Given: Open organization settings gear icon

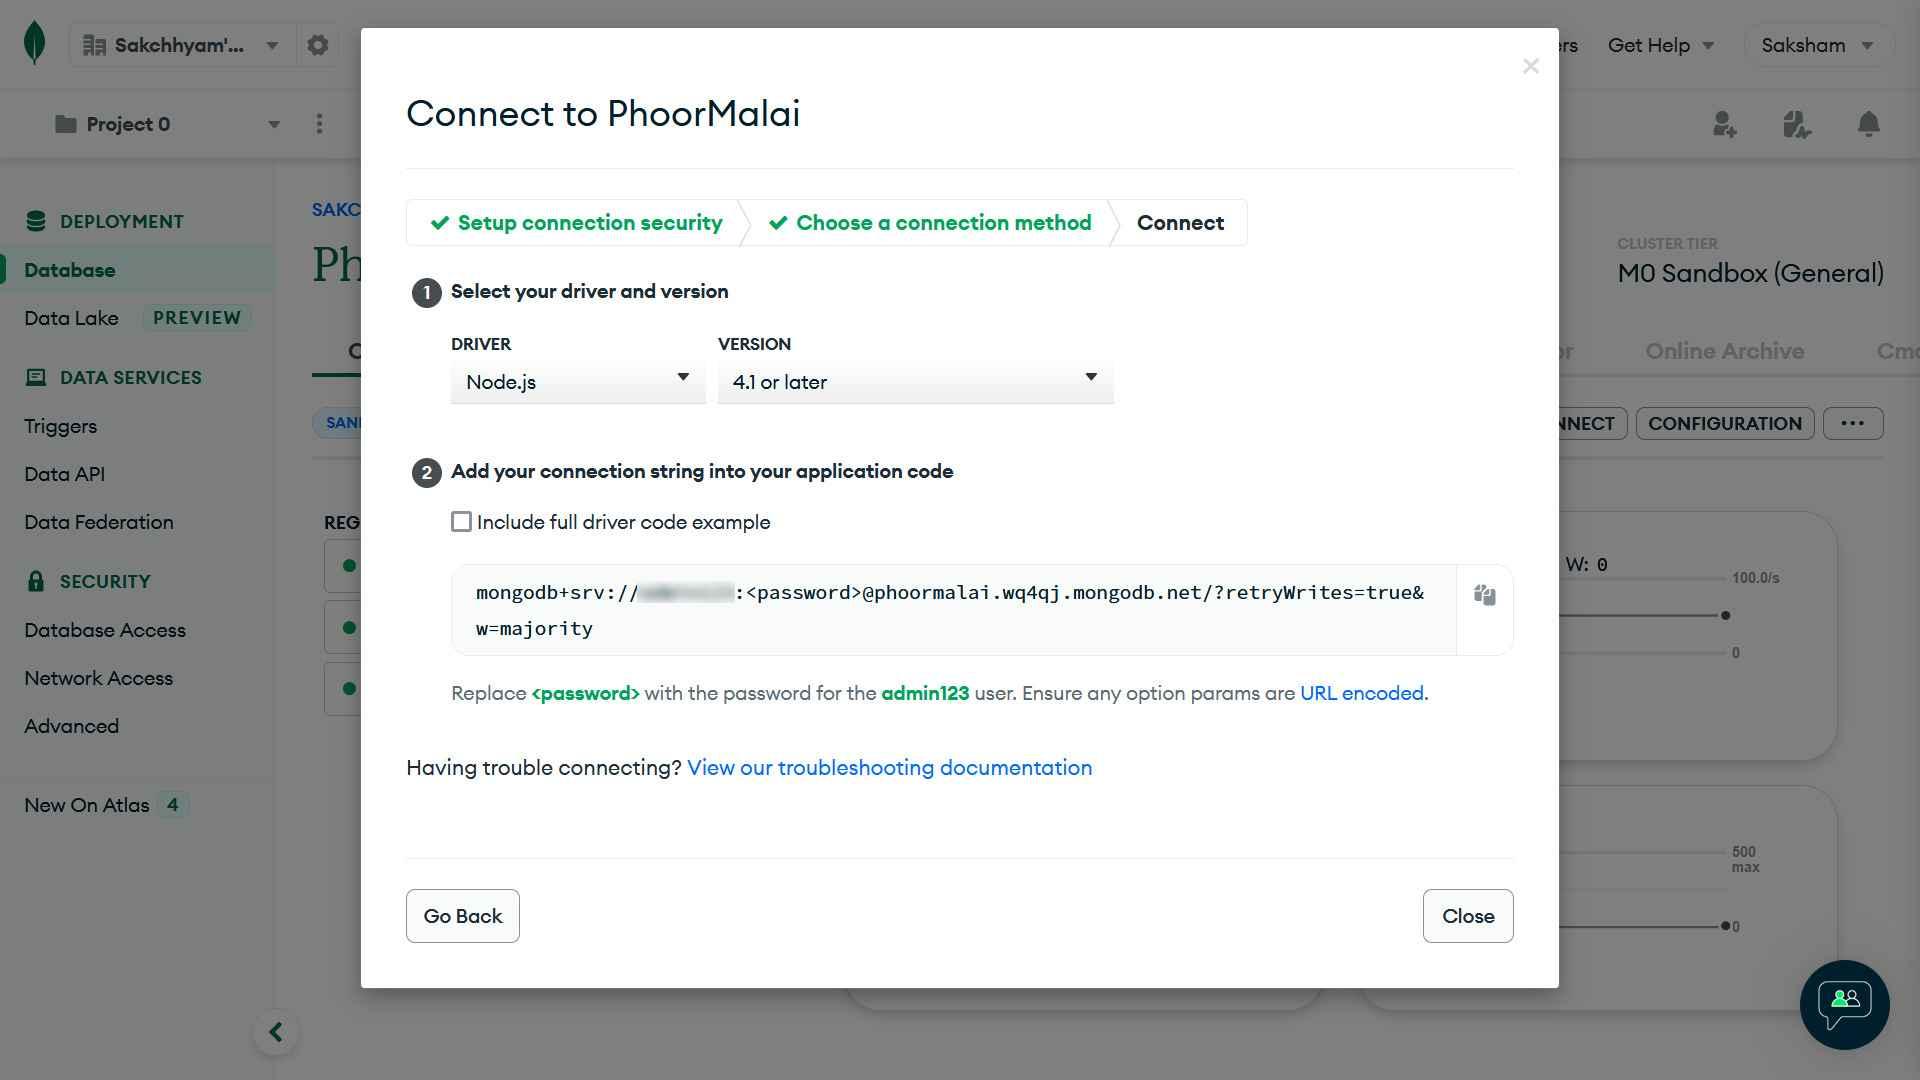Looking at the screenshot, I should click(317, 45).
